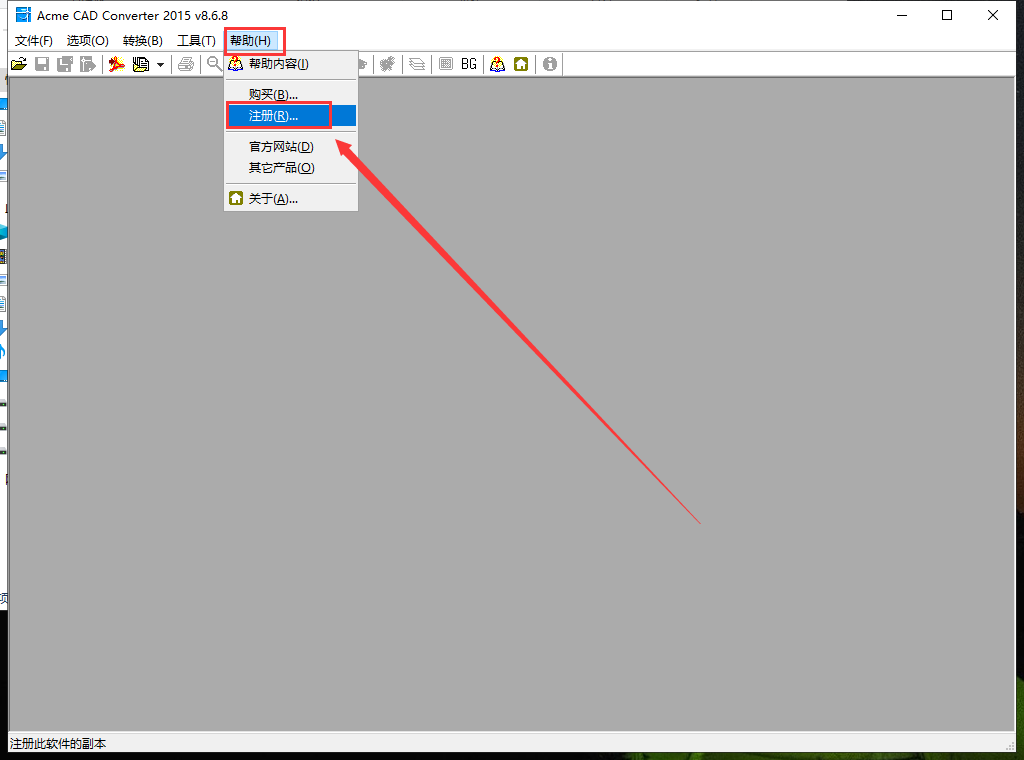Click the Open file folder icon
Image resolution: width=1024 pixels, height=760 pixels.
(x=19, y=64)
